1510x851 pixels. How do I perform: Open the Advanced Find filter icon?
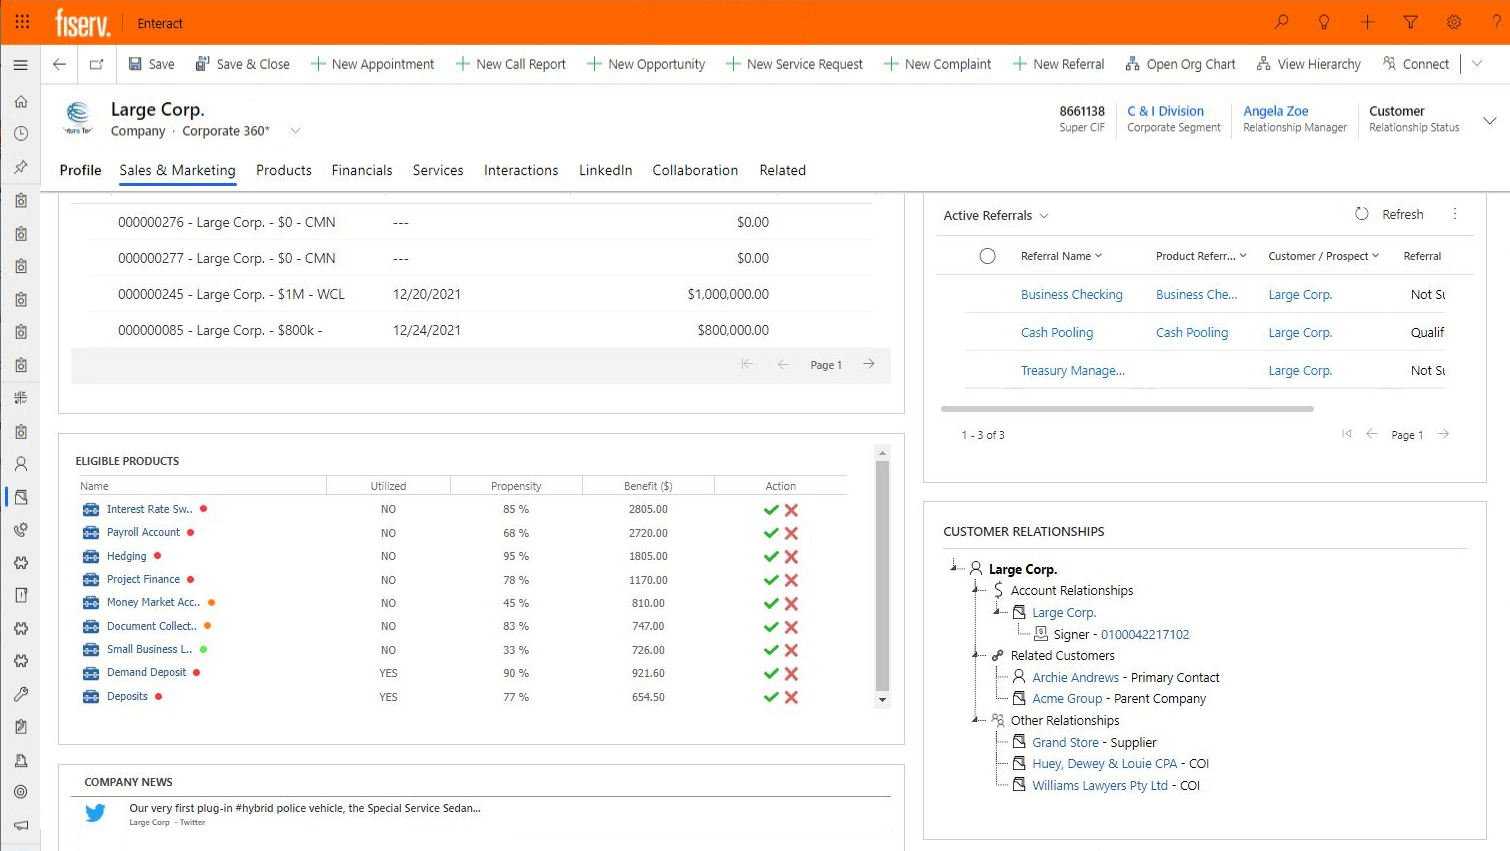(1410, 22)
